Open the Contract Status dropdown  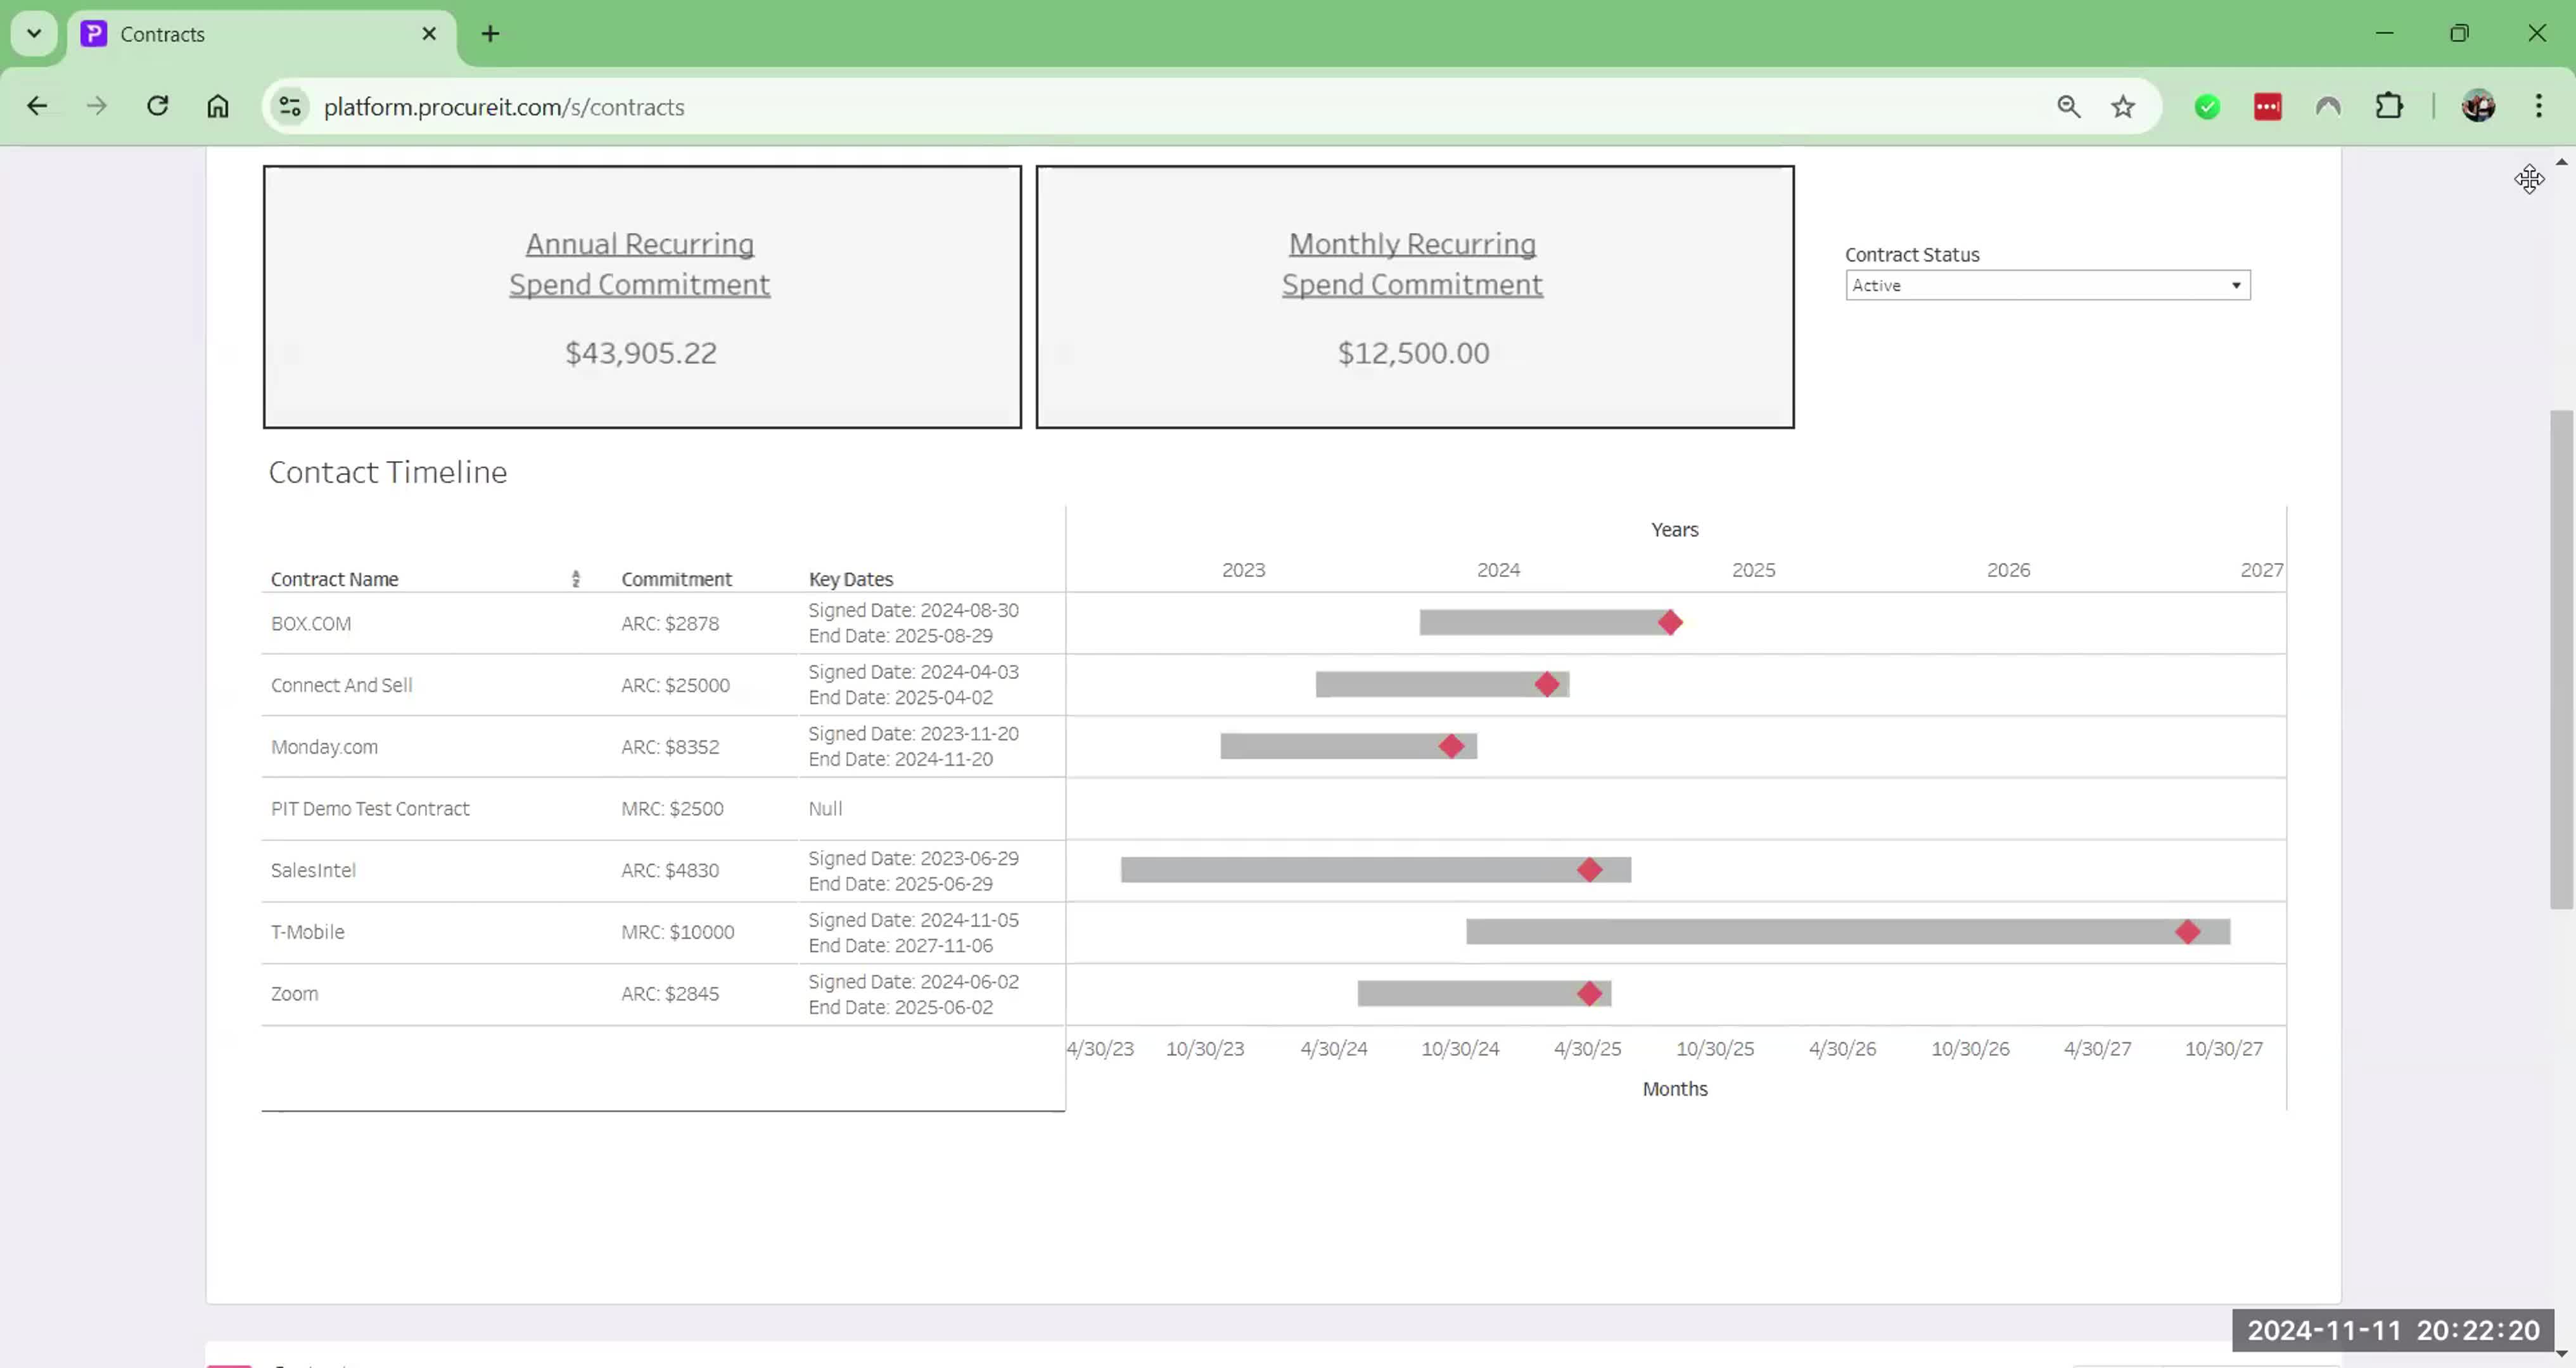click(2047, 286)
